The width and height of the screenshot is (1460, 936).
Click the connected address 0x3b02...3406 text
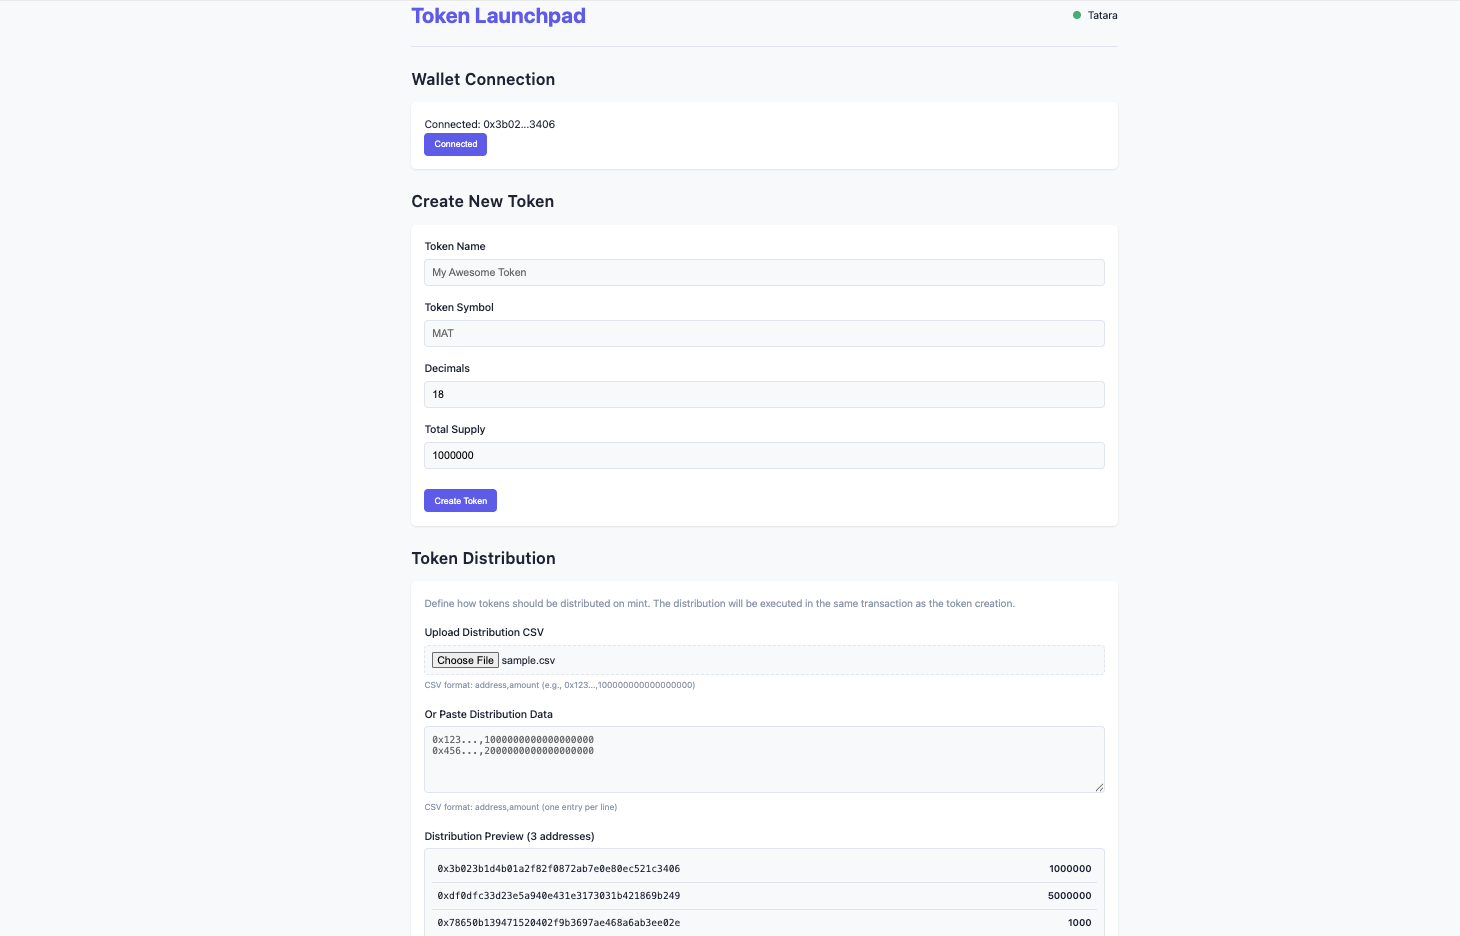(489, 124)
